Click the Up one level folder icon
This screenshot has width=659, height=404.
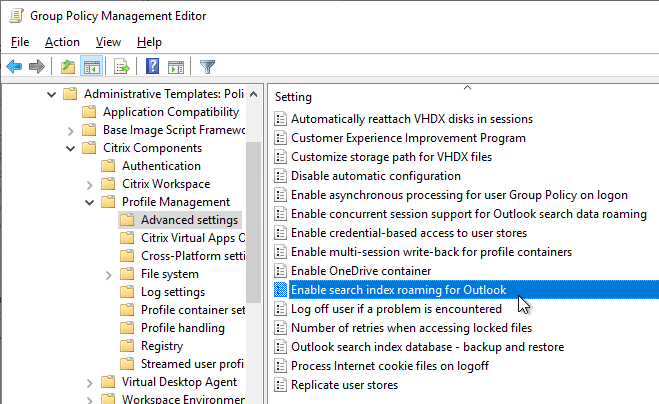(x=68, y=66)
